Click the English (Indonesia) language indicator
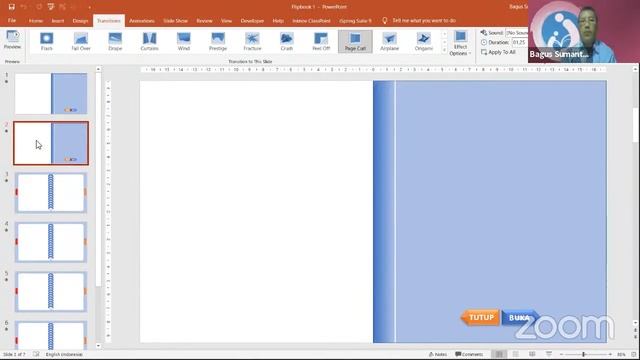This screenshot has height=360, width=640. coord(64,354)
